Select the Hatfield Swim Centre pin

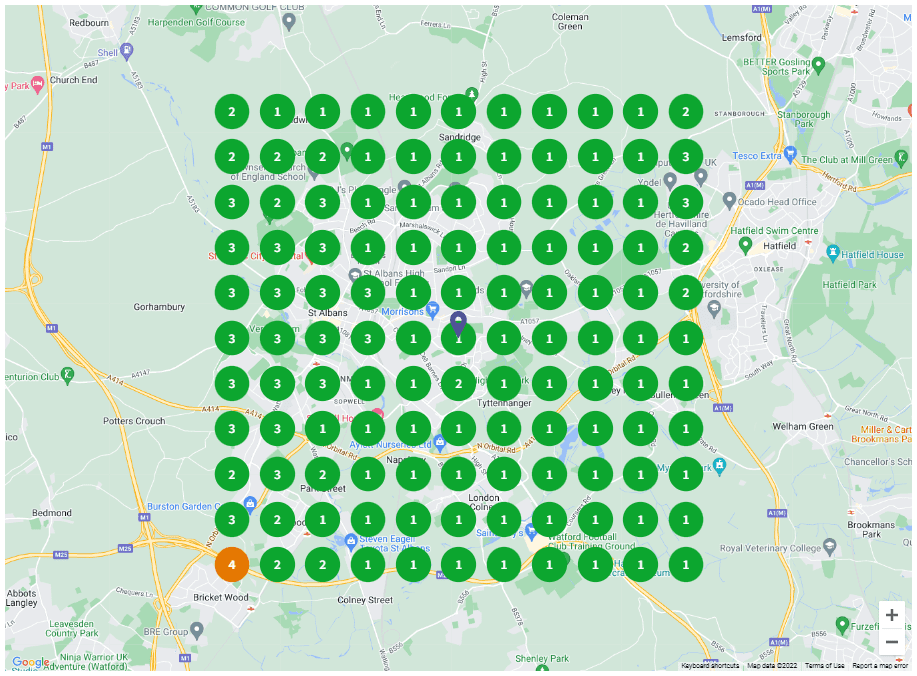(745, 245)
